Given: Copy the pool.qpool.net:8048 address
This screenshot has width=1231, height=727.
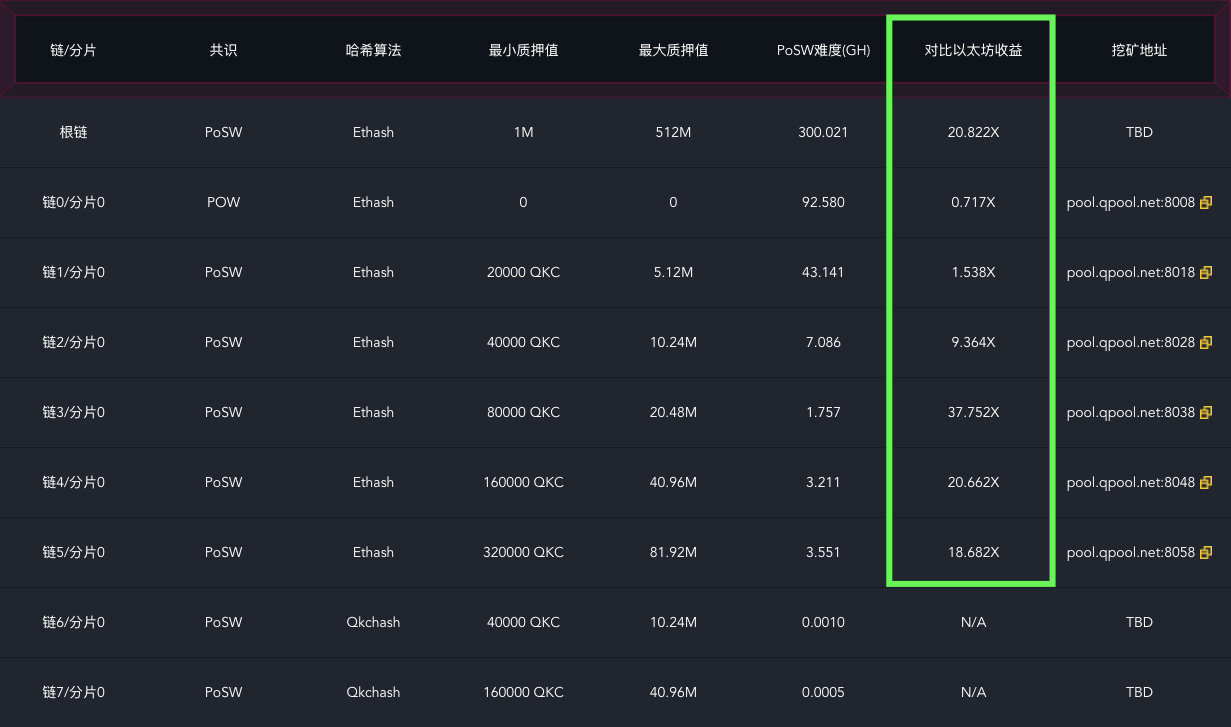Looking at the screenshot, I should (x=1205, y=482).
